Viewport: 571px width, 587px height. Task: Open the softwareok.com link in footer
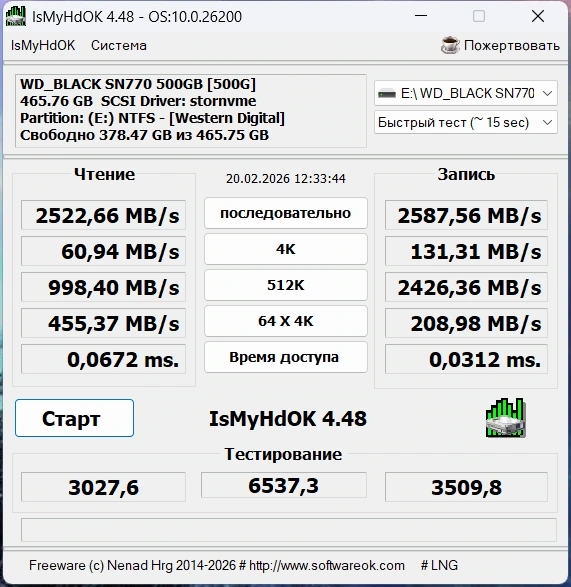click(327, 565)
